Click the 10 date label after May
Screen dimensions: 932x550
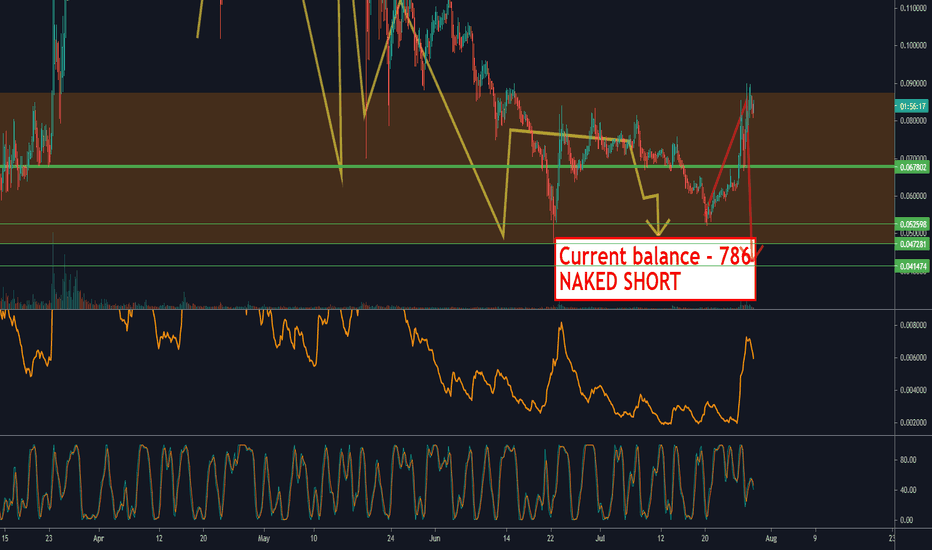point(313,539)
